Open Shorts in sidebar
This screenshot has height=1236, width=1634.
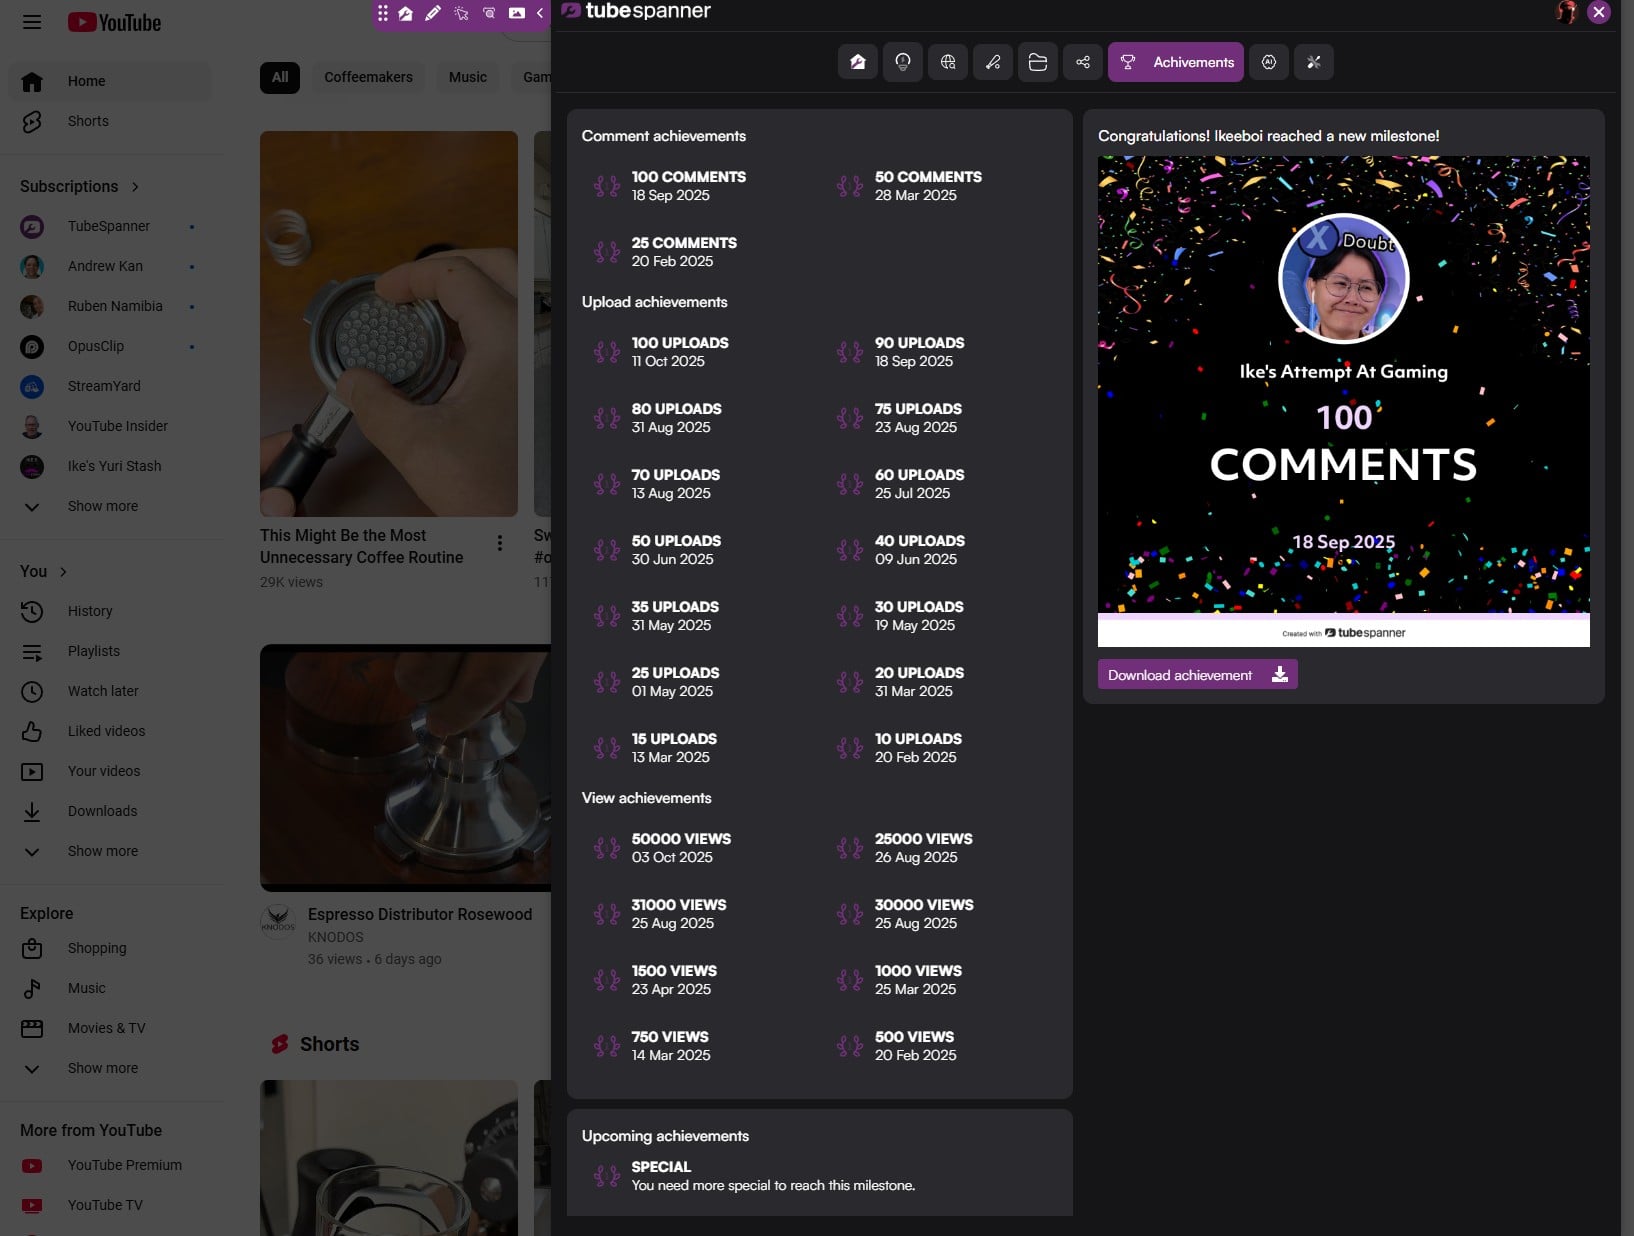point(110,121)
